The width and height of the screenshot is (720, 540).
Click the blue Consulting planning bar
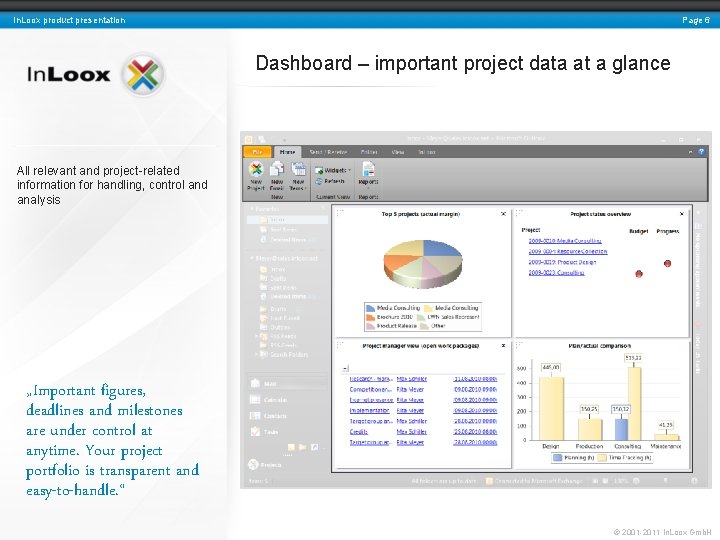click(x=621, y=429)
